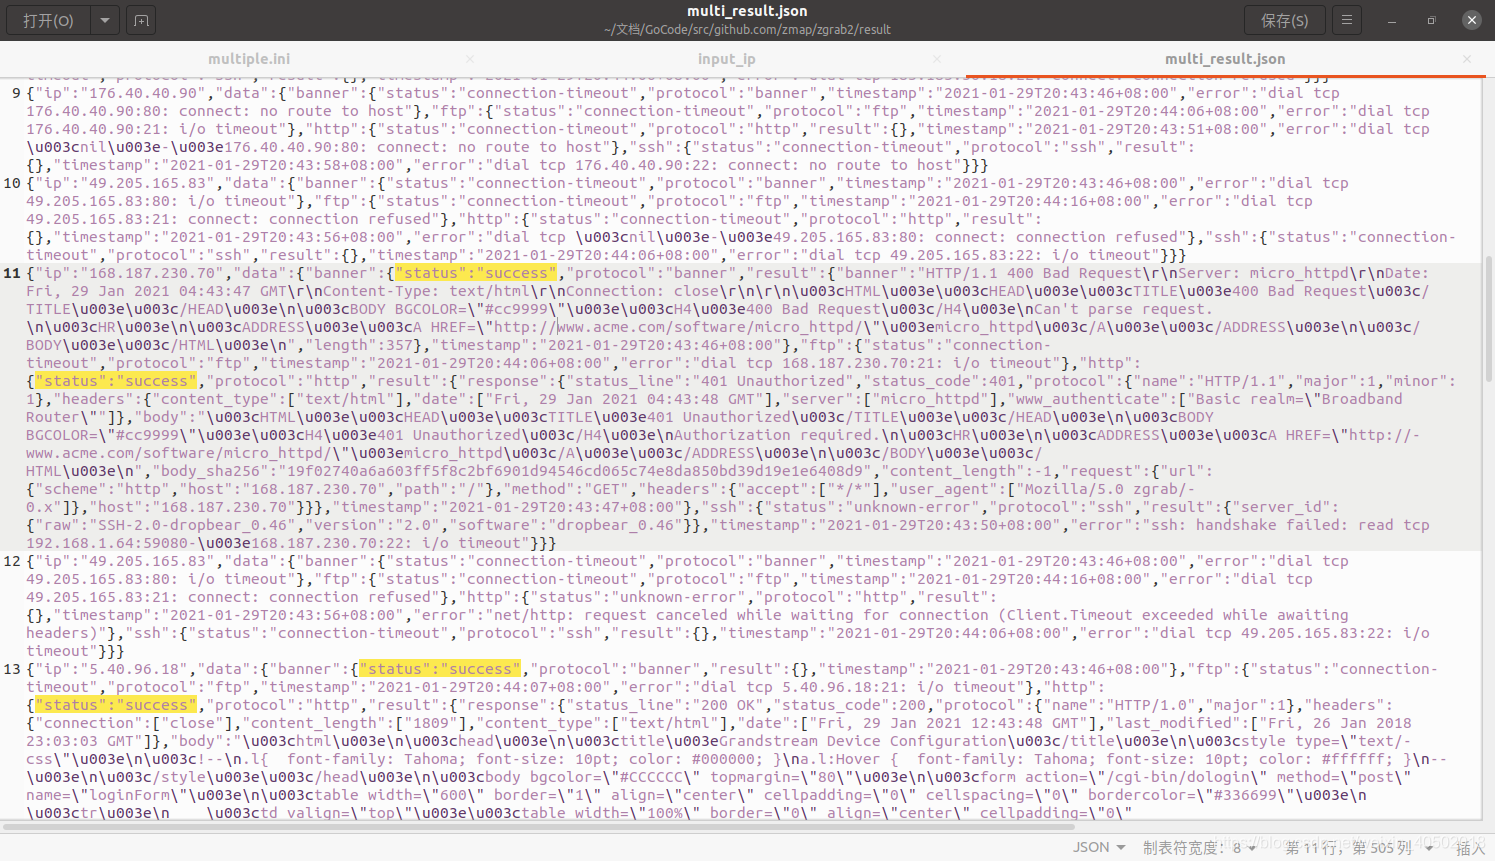The width and height of the screenshot is (1495, 861).
Task: Save the file with the 保存(S) button
Action: [1284, 20]
